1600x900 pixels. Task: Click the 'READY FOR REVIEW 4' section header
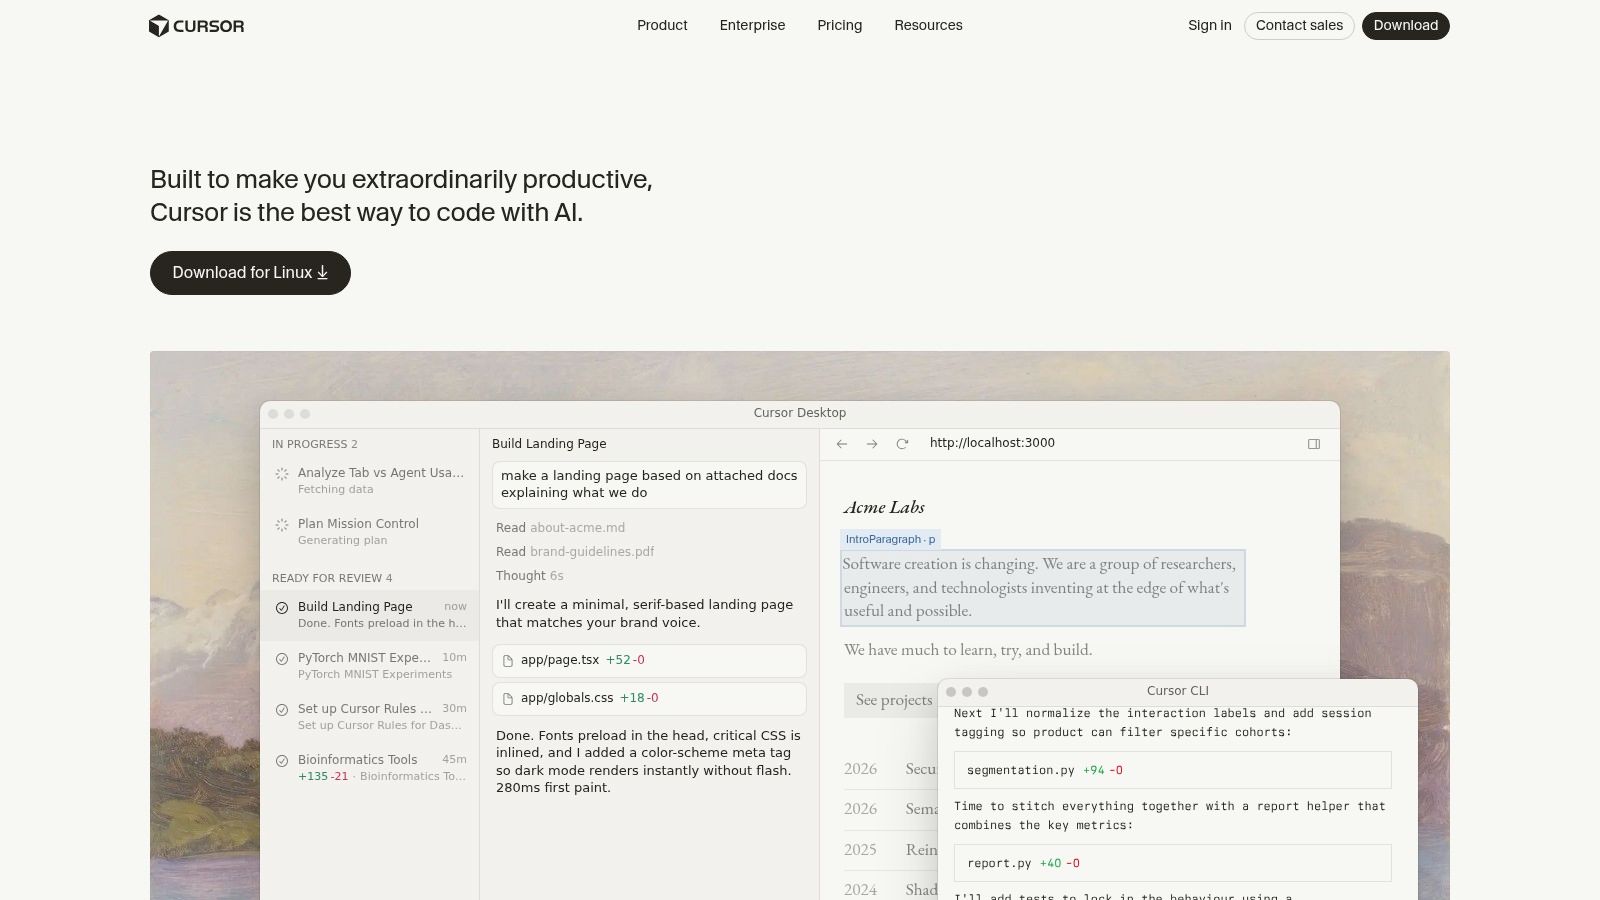(332, 578)
